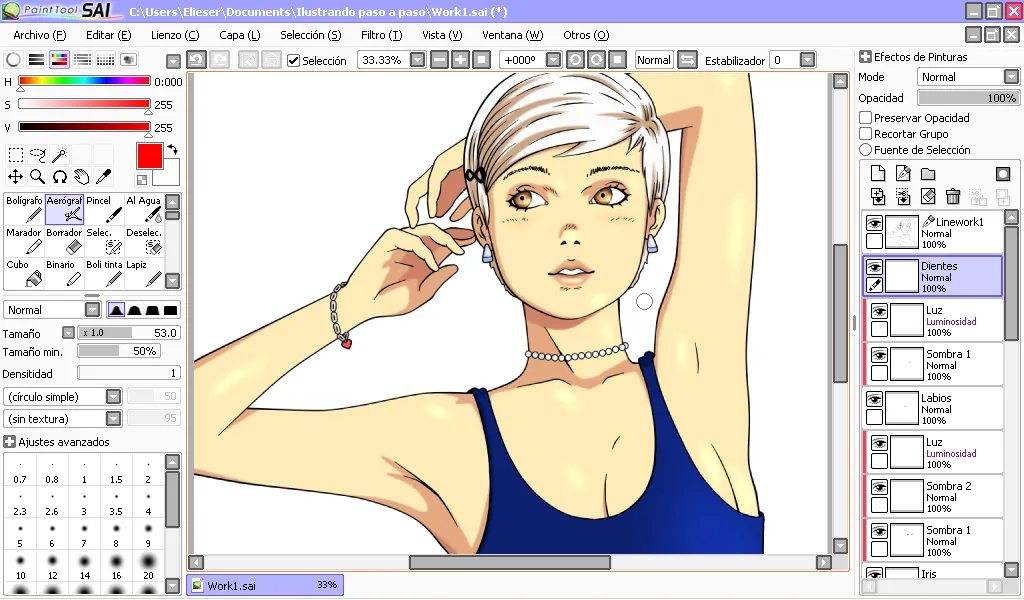1024x600 pixels.
Task: Open the brush blending Normal dropdown
Action: click(93, 310)
